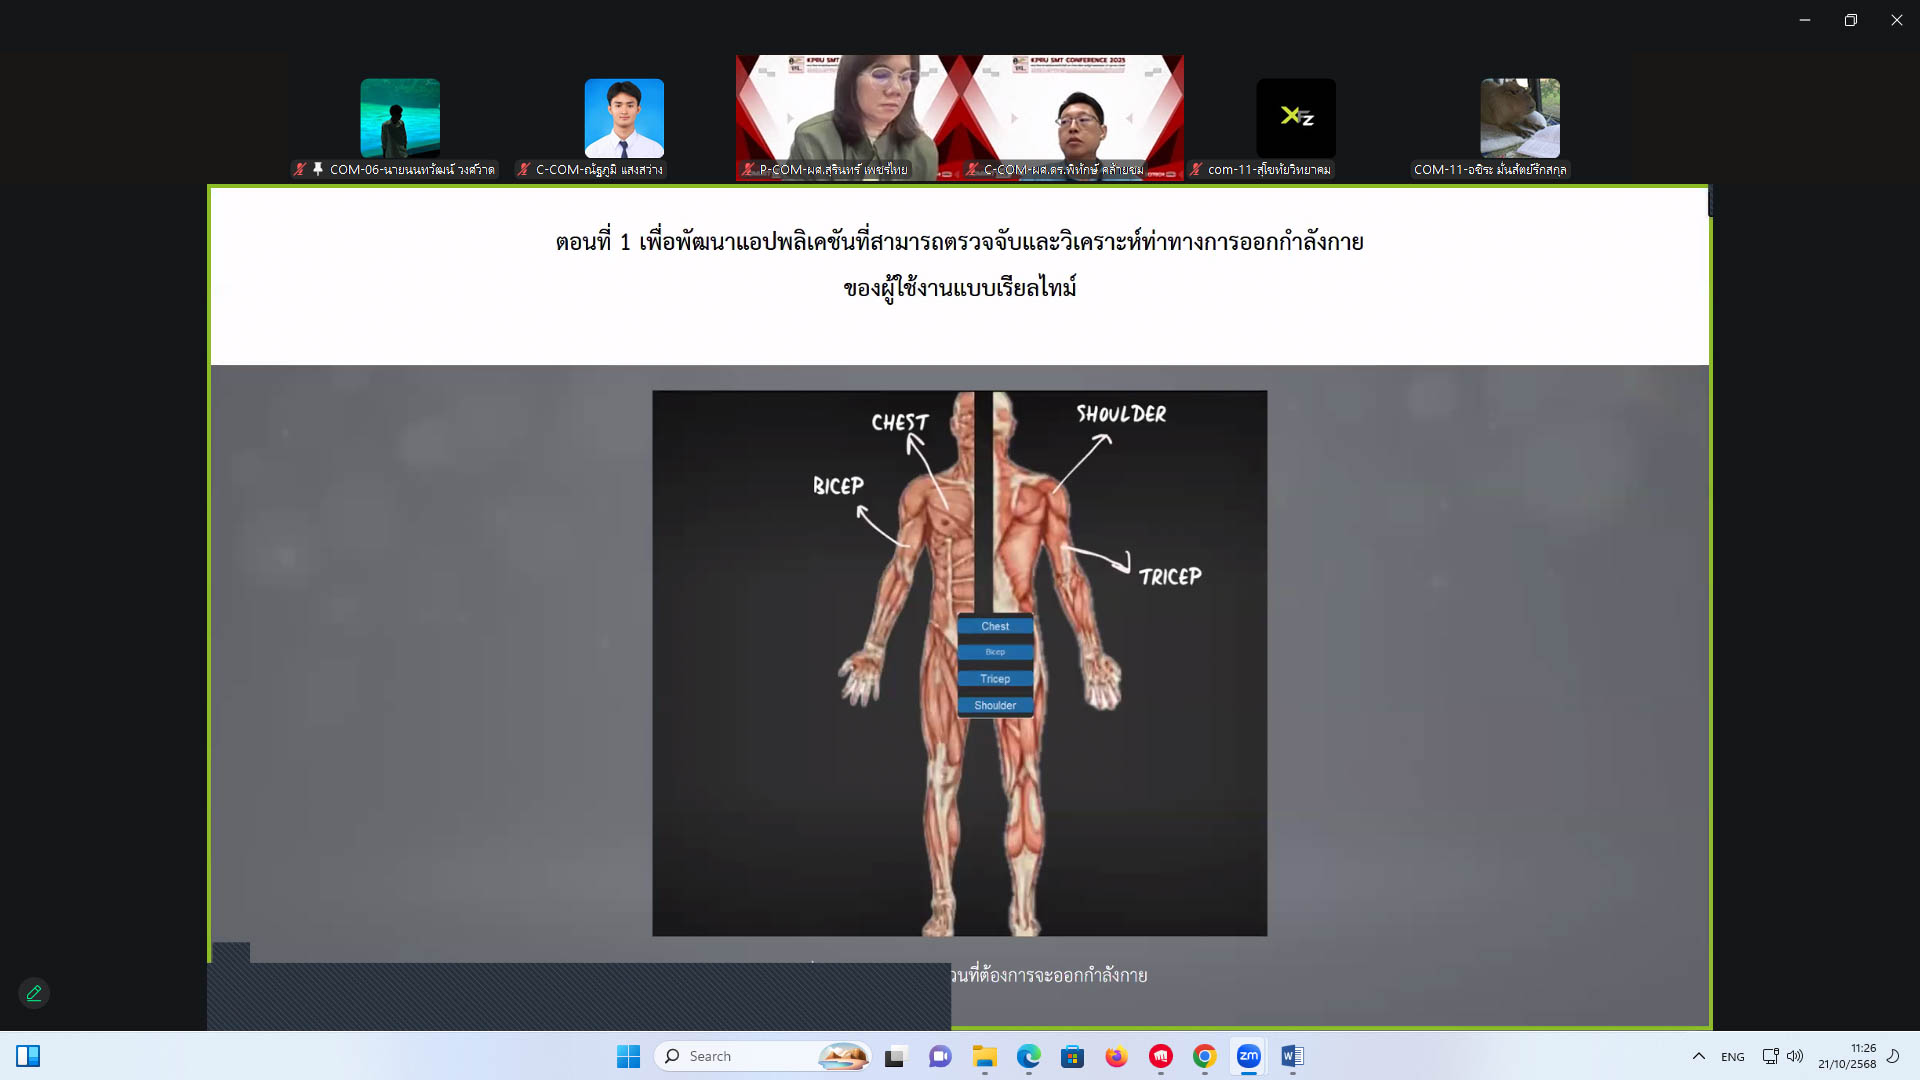Screen dimensions: 1920x1080
Task: Open Microsoft Edge browser
Action: (x=1028, y=1056)
